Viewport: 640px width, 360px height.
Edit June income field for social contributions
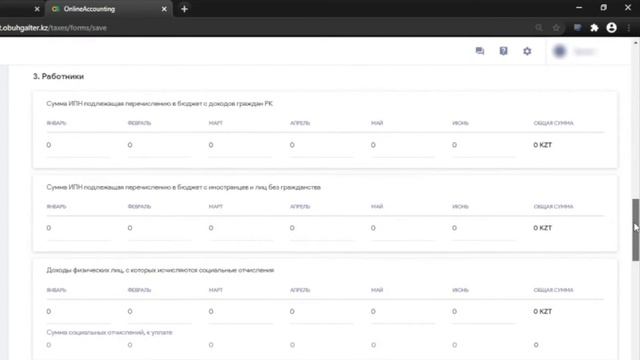pyautogui.click(x=484, y=312)
